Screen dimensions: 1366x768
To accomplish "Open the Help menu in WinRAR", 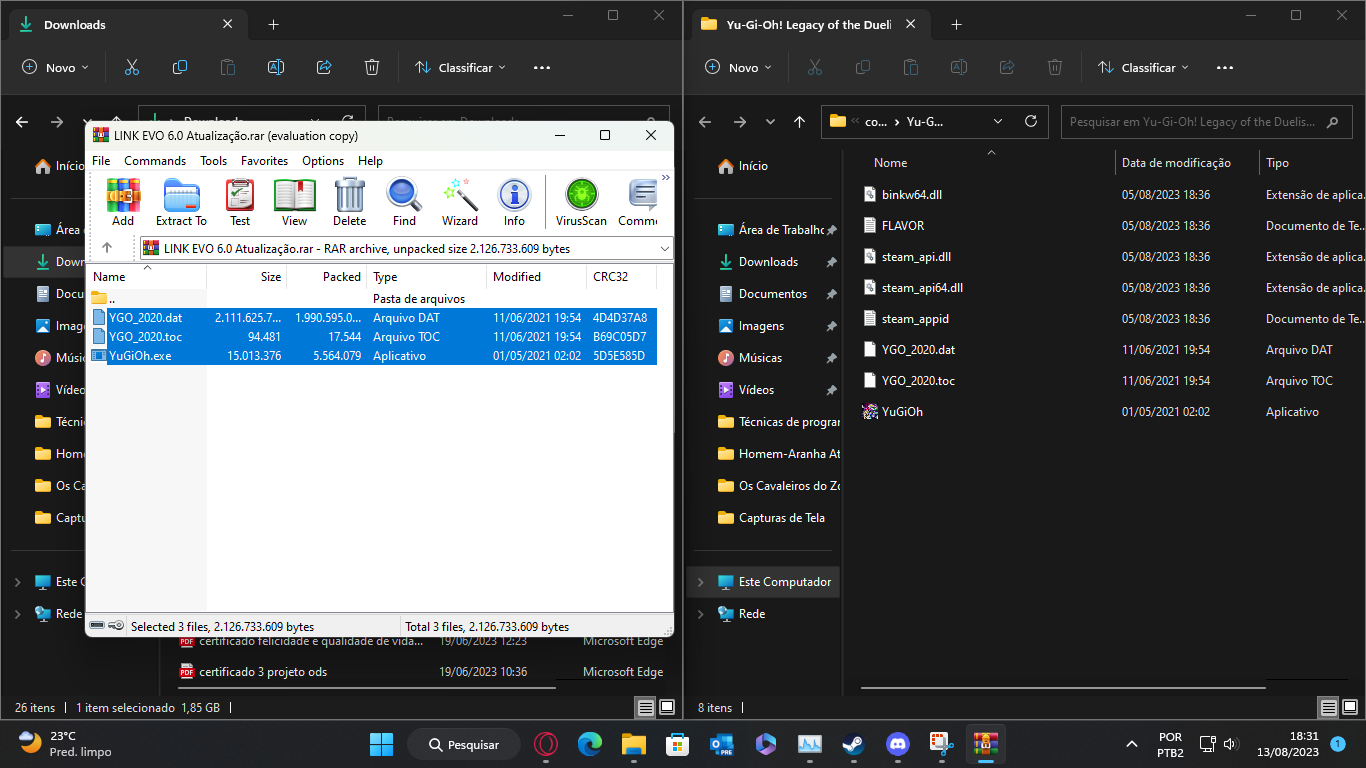I will coord(370,161).
